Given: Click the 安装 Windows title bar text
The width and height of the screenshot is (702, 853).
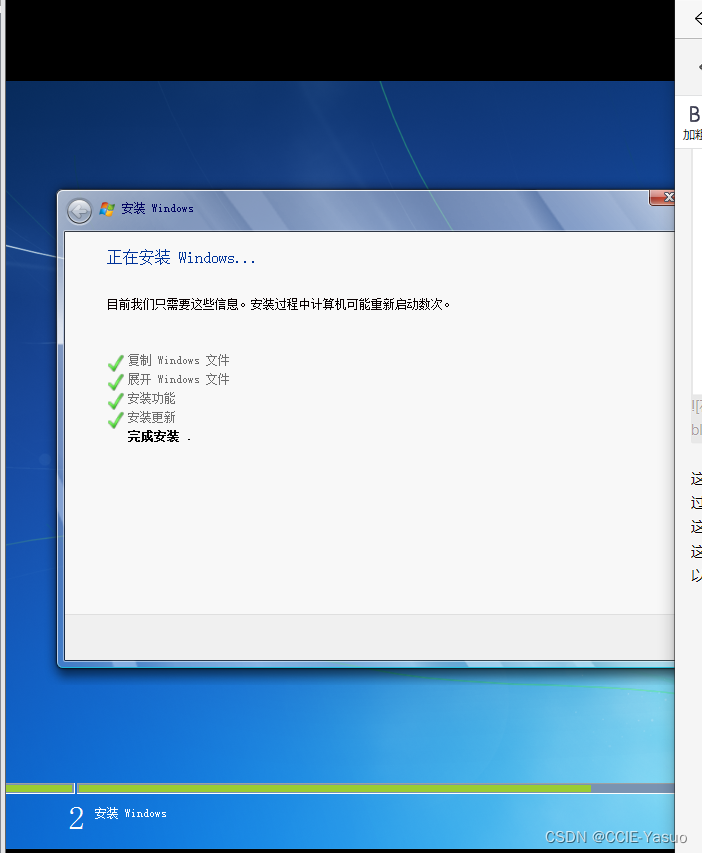Looking at the screenshot, I should (157, 208).
